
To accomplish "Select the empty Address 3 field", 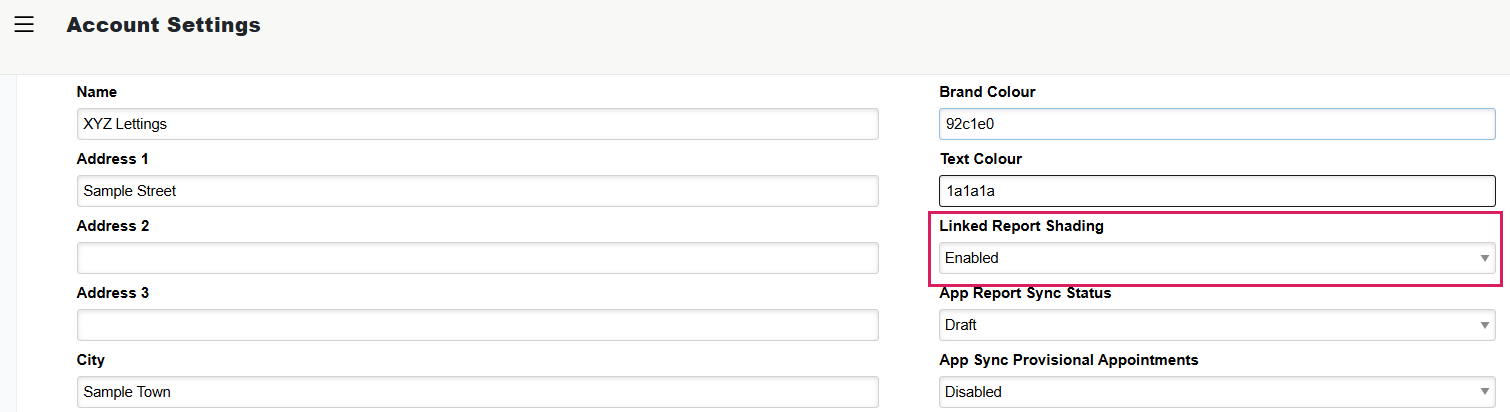I will click(477, 325).
